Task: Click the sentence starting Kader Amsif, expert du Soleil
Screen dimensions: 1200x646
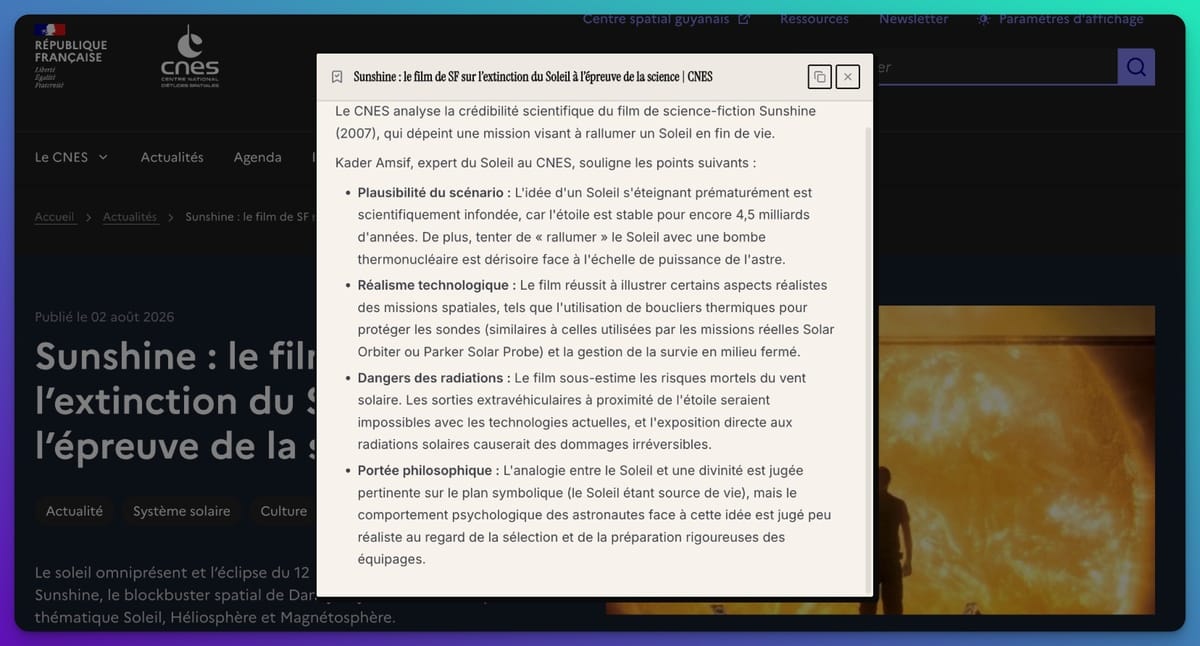Action: pyautogui.click(x=546, y=162)
